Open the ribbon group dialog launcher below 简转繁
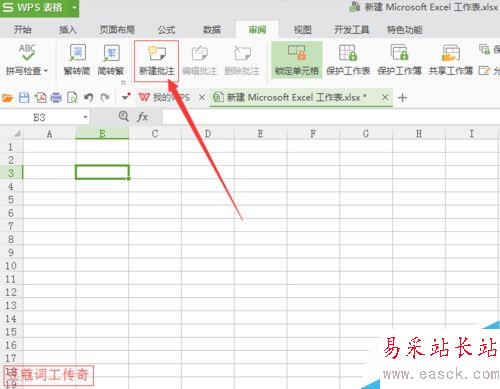The width and height of the screenshot is (500, 389). point(123,82)
